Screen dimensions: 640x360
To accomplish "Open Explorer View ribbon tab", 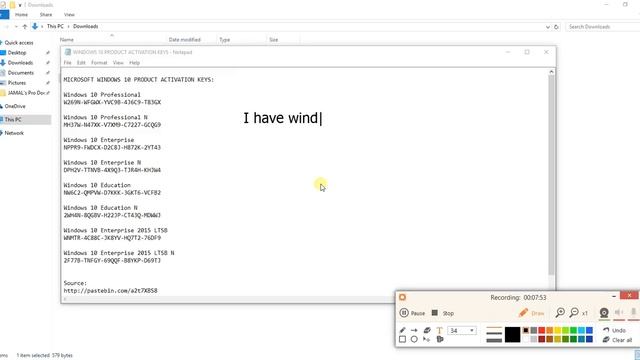I will click(69, 15).
